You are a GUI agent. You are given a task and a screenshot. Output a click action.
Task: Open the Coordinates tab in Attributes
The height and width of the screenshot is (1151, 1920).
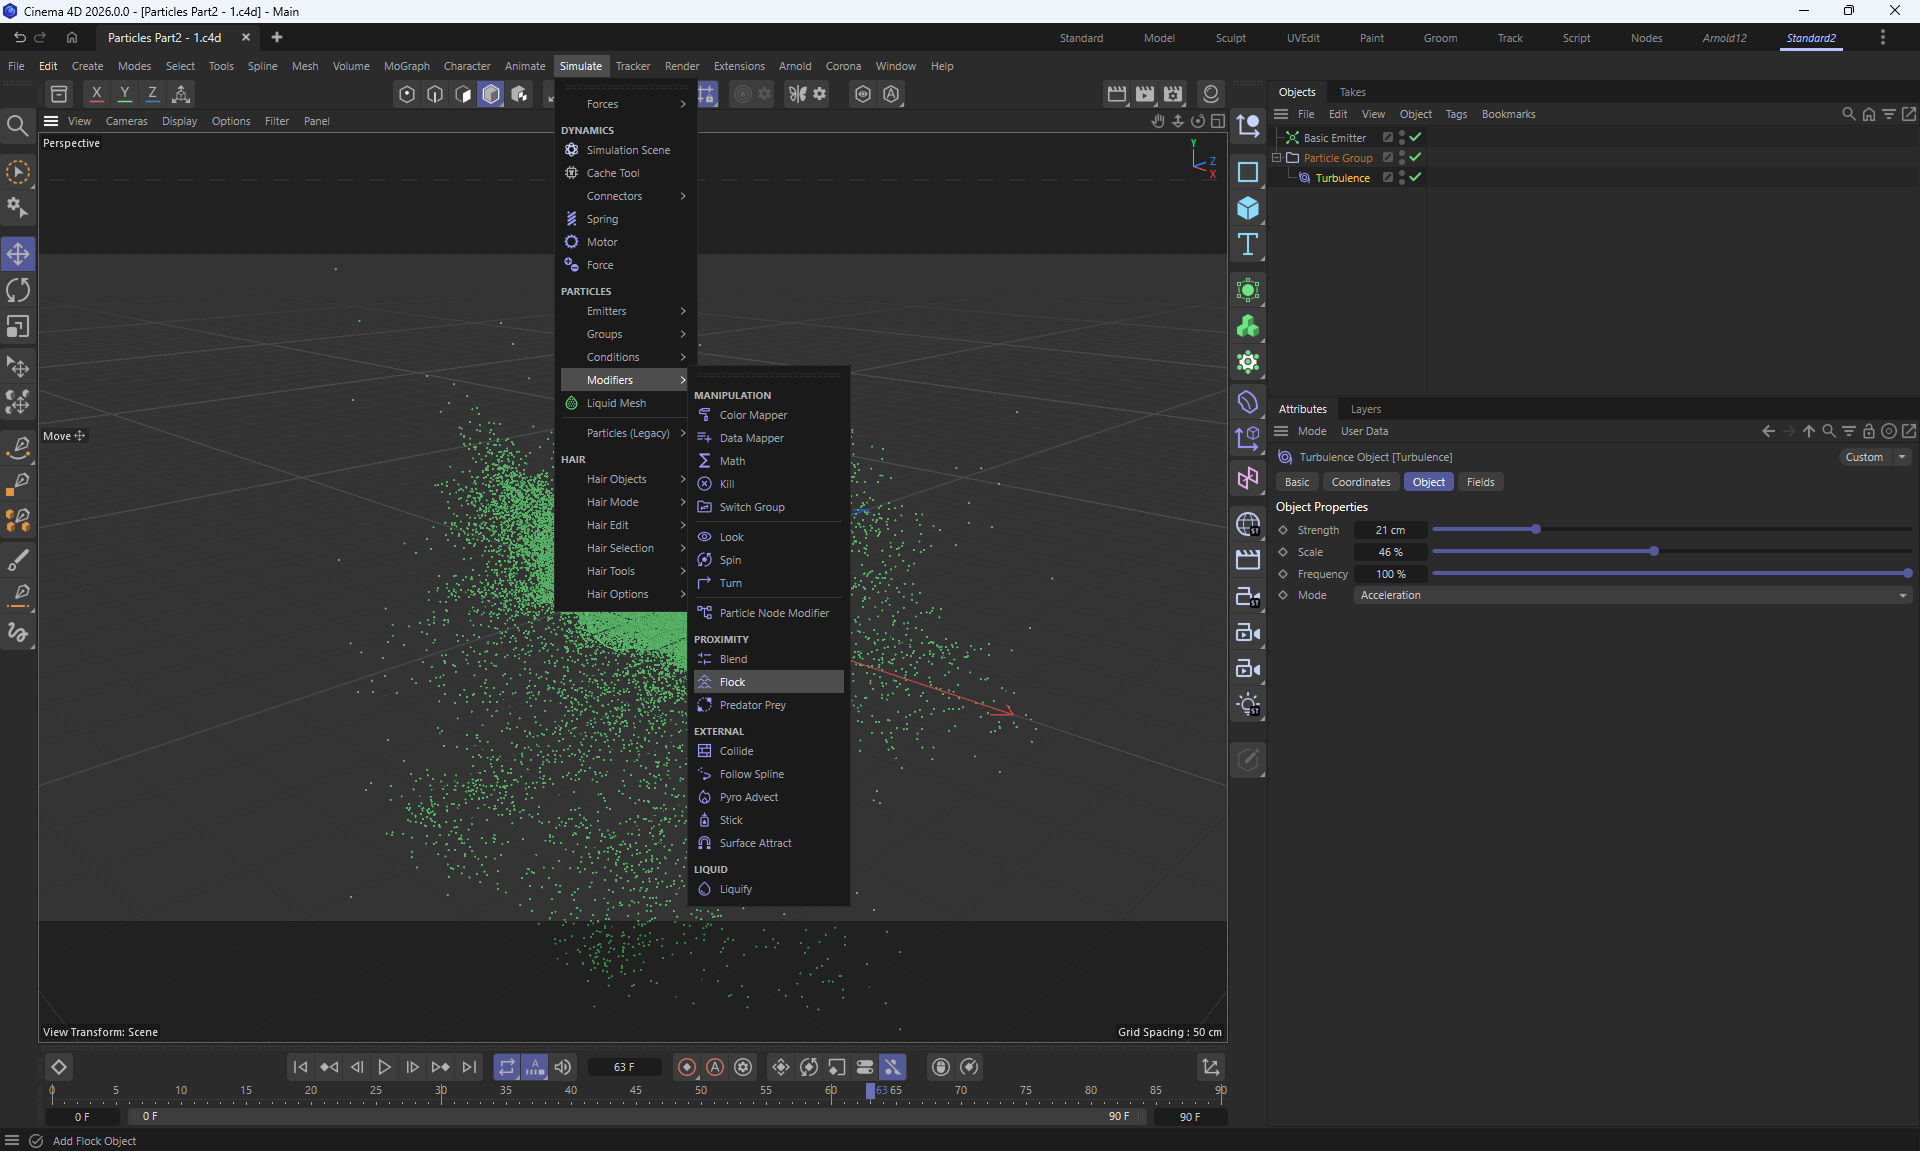click(x=1360, y=482)
